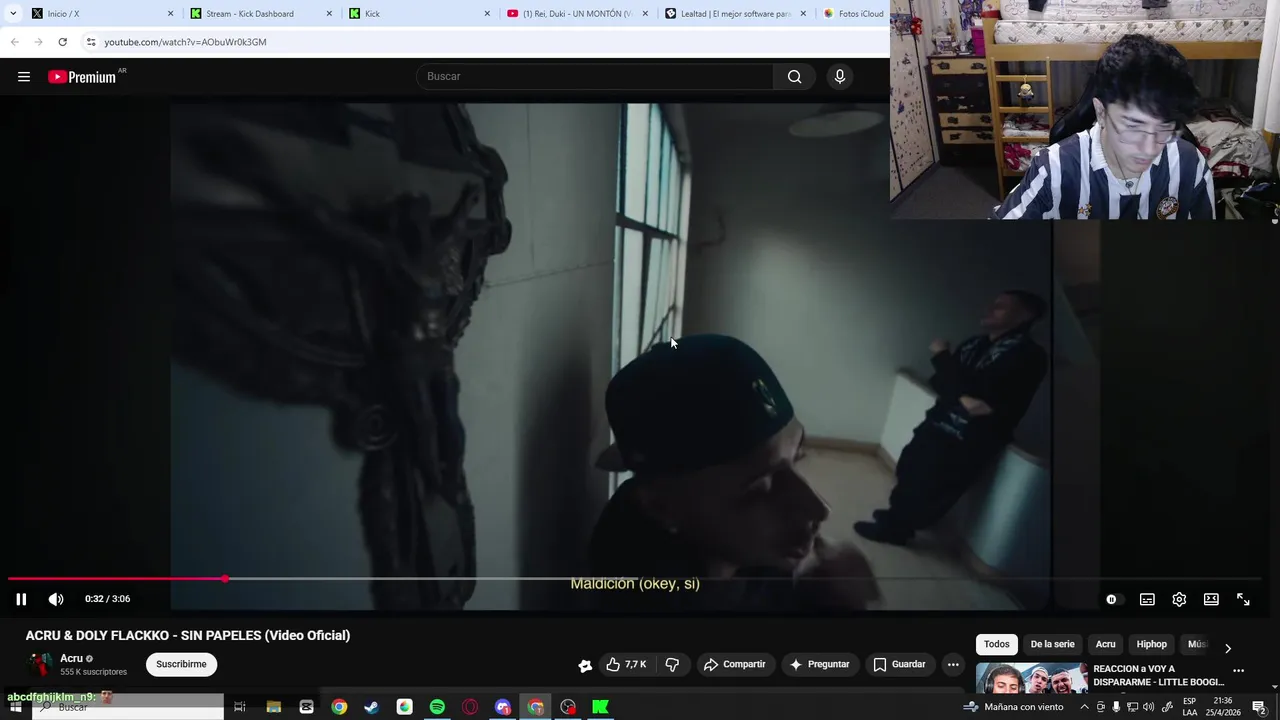
Task: Select the Todos filter chip
Action: [996, 644]
